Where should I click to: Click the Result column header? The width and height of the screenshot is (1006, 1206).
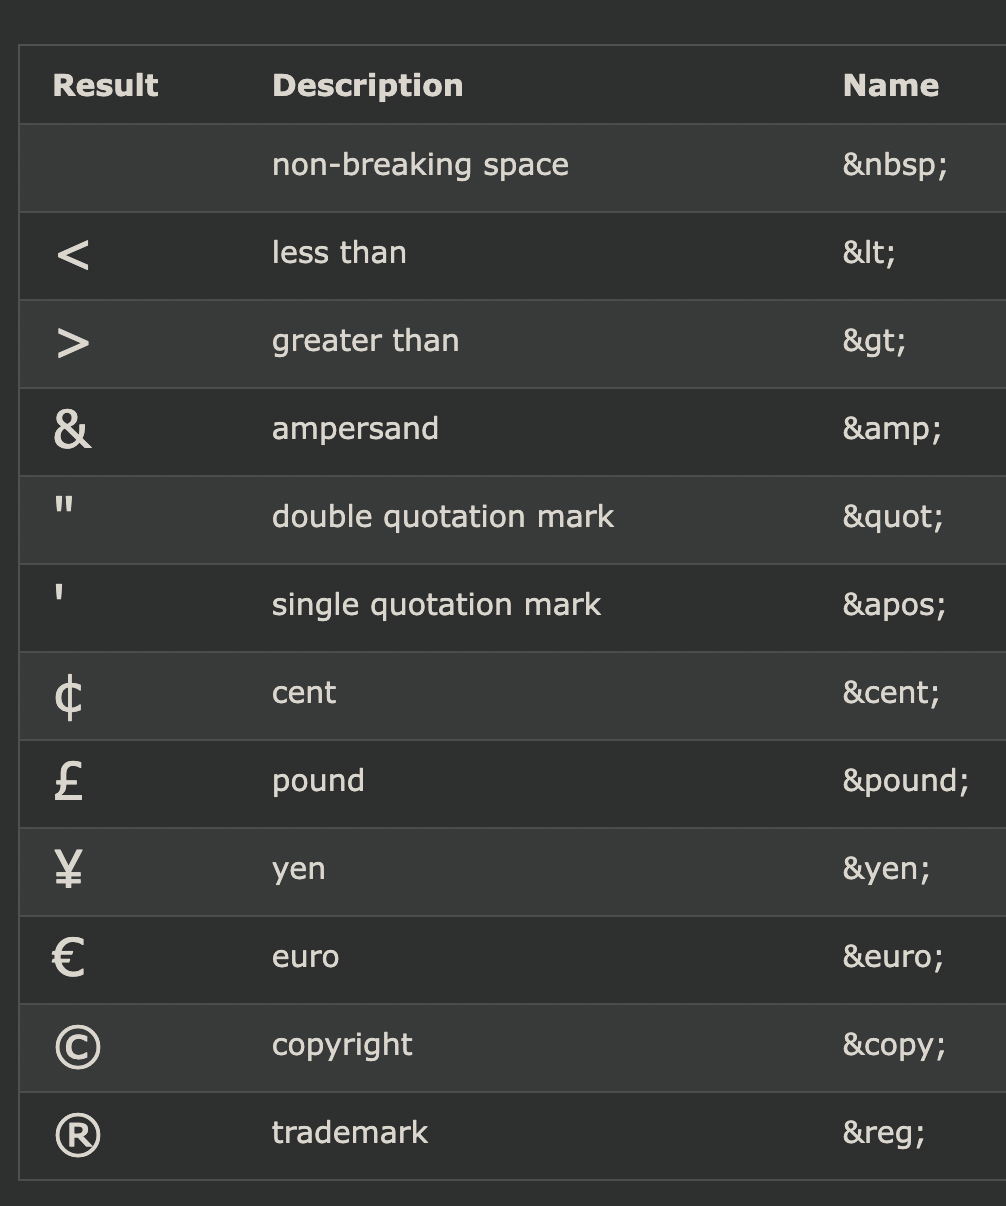105,85
